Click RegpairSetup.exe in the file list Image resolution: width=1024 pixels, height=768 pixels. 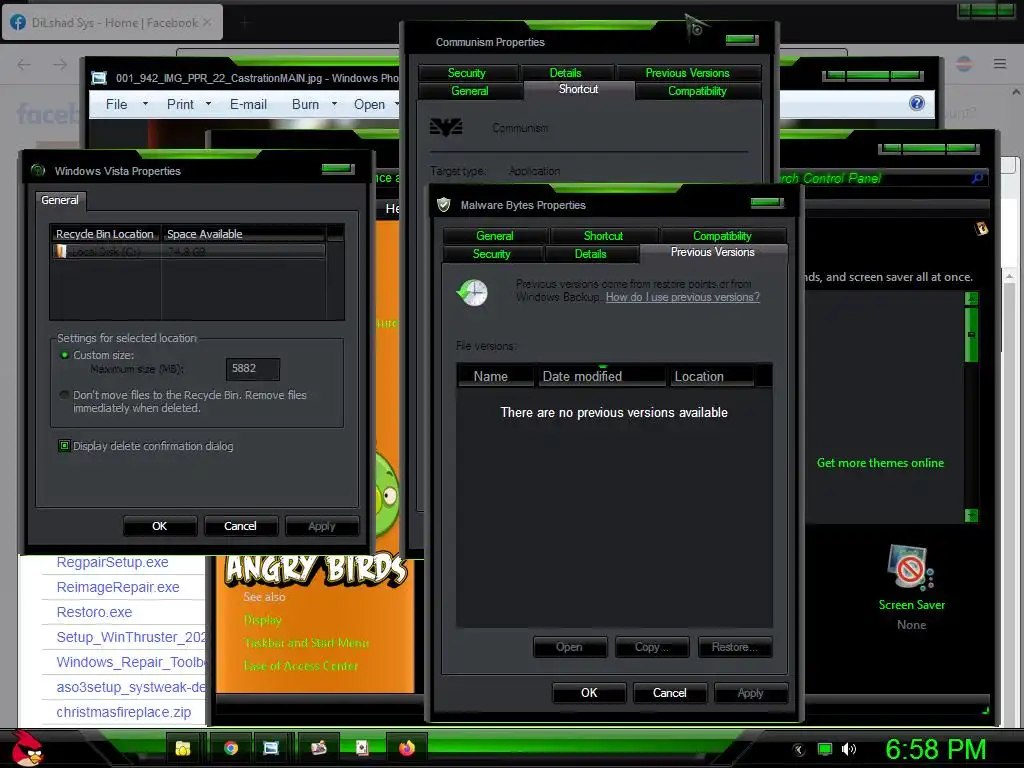pyautogui.click(x=112, y=562)
